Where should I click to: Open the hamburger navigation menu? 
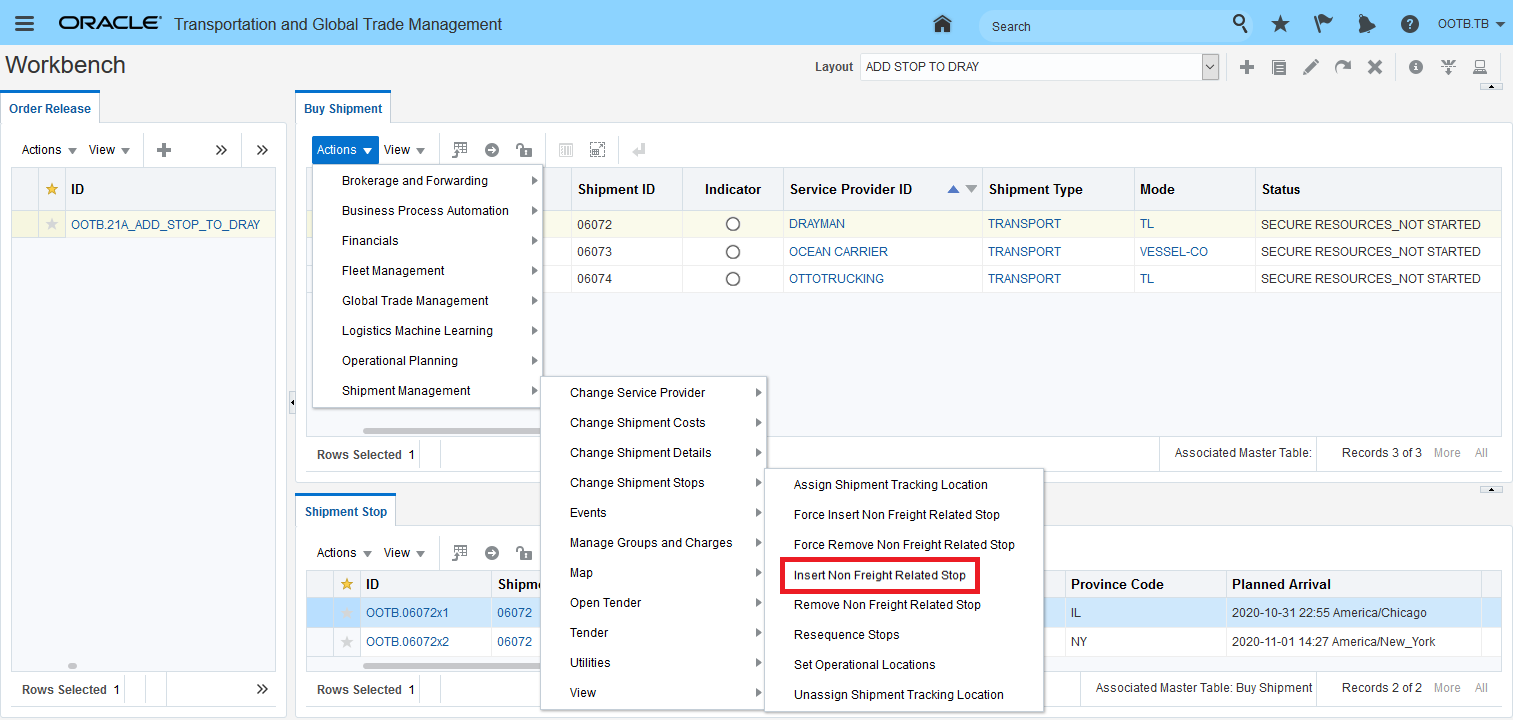click(x=24, y=24)
